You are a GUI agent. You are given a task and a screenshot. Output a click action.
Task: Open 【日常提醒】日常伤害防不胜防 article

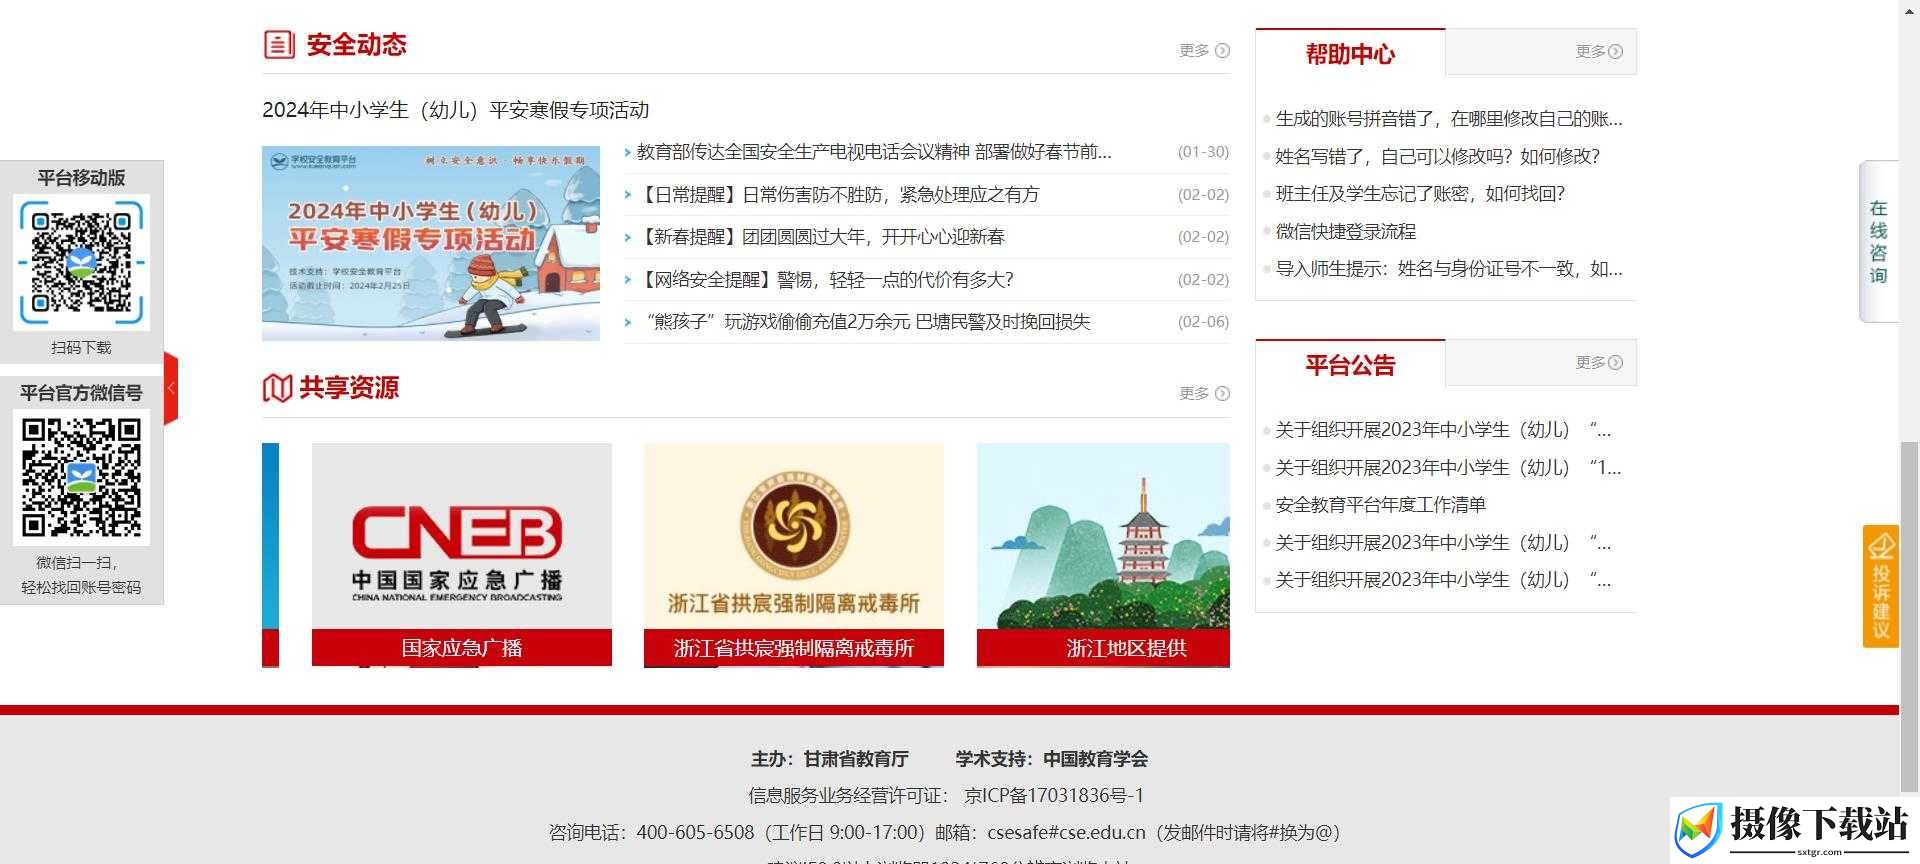pyautogui.click(x=840, y=194)
